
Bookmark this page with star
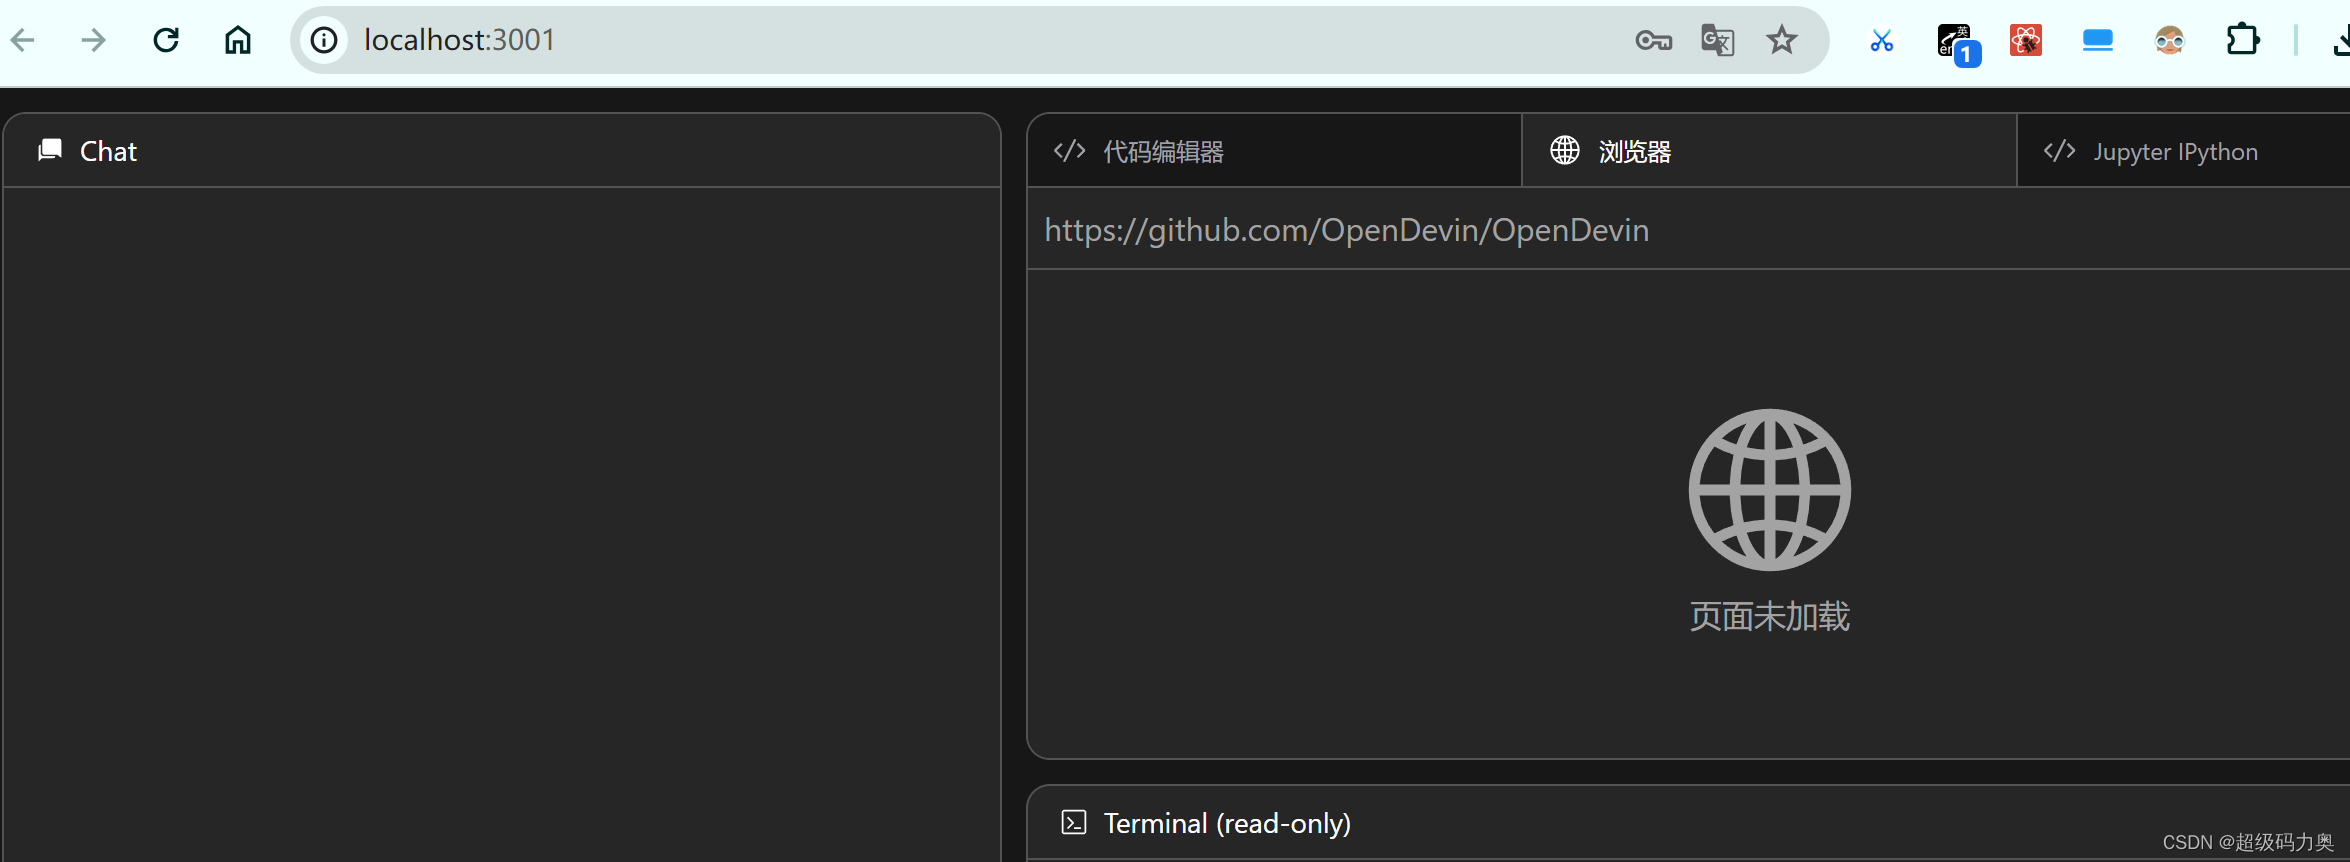point(1781,40)
